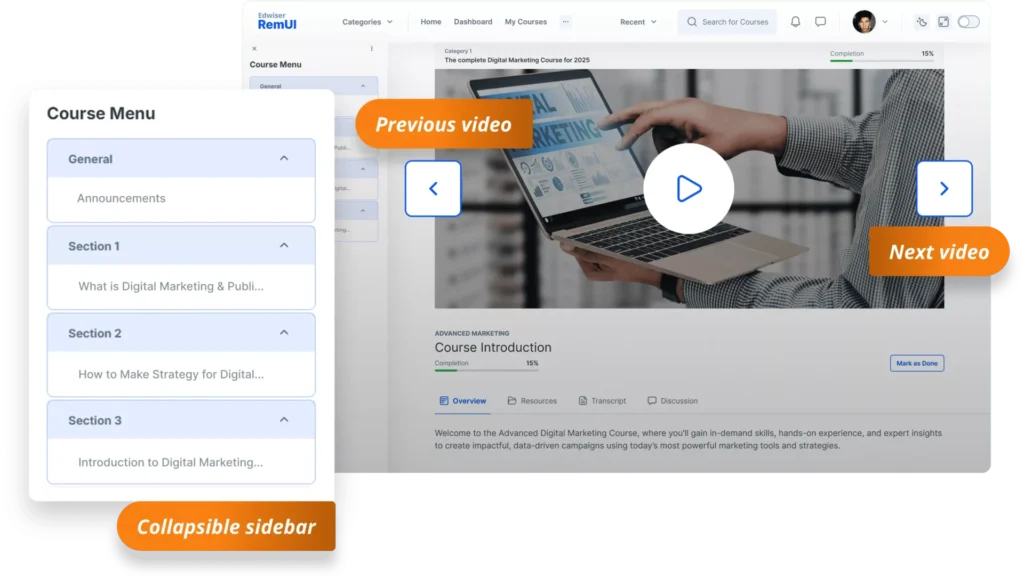Open the more menu ellipsis in navbar
Screen dimensions: 1024x579
(565, 22)
